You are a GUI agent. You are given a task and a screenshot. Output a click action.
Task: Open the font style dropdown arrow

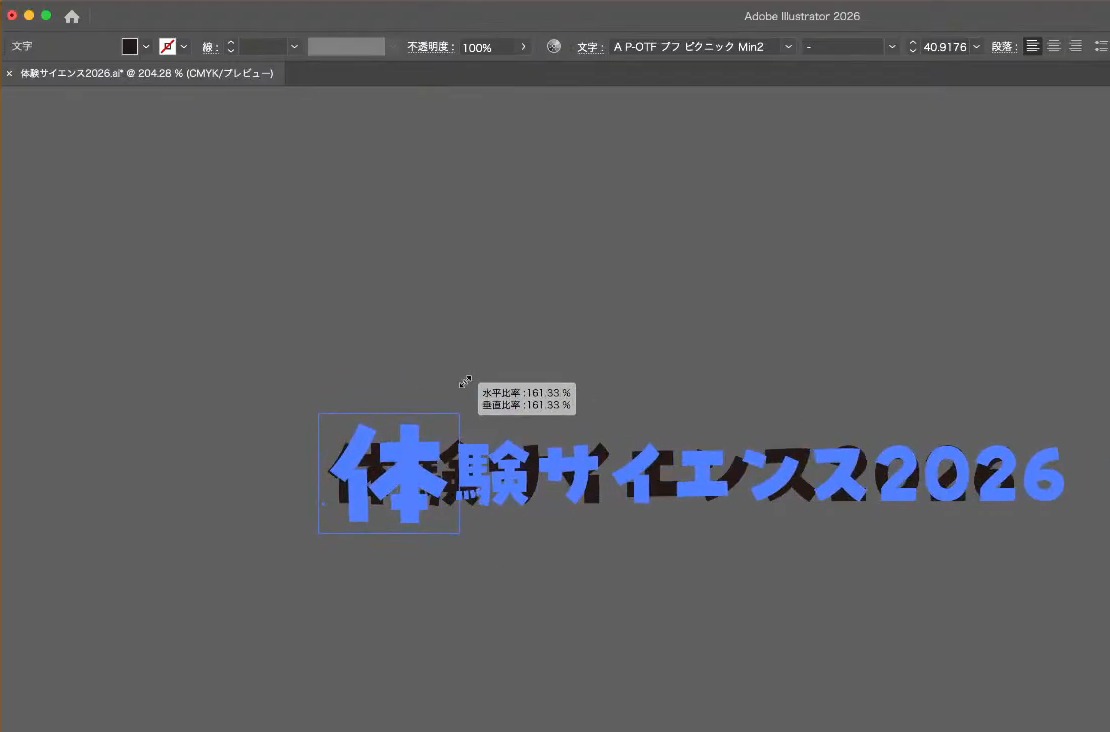coord(892,47)
